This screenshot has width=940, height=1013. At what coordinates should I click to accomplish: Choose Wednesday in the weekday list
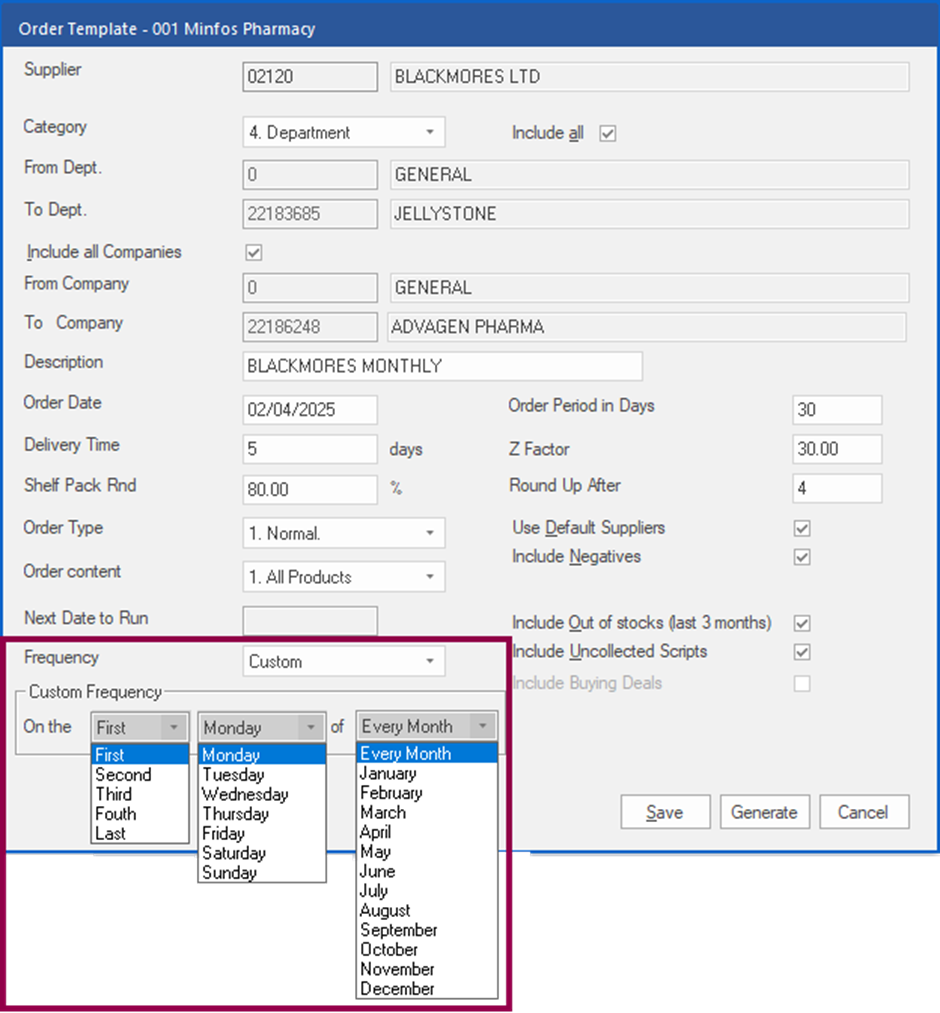click(262, 794)
